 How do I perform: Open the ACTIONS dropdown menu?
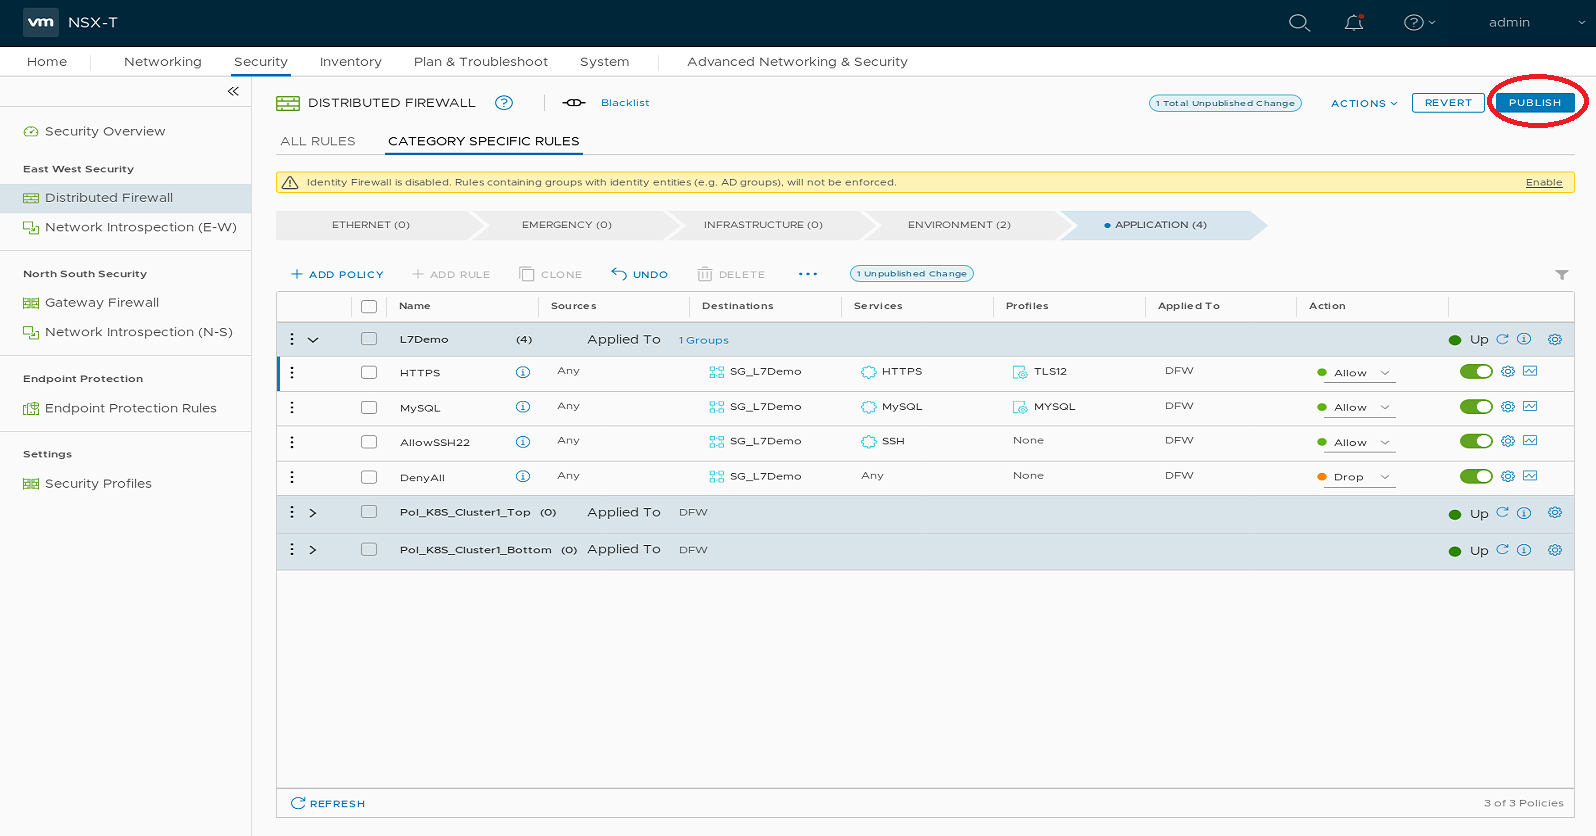click(x=1363, y=103)
